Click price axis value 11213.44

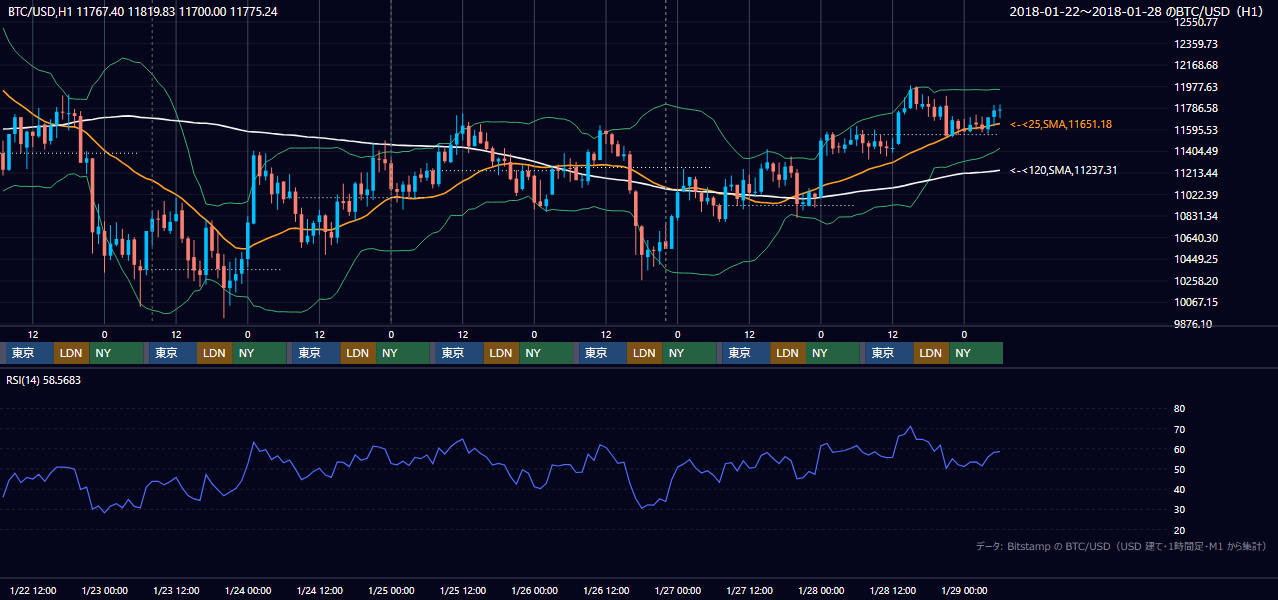point(1195,173)
